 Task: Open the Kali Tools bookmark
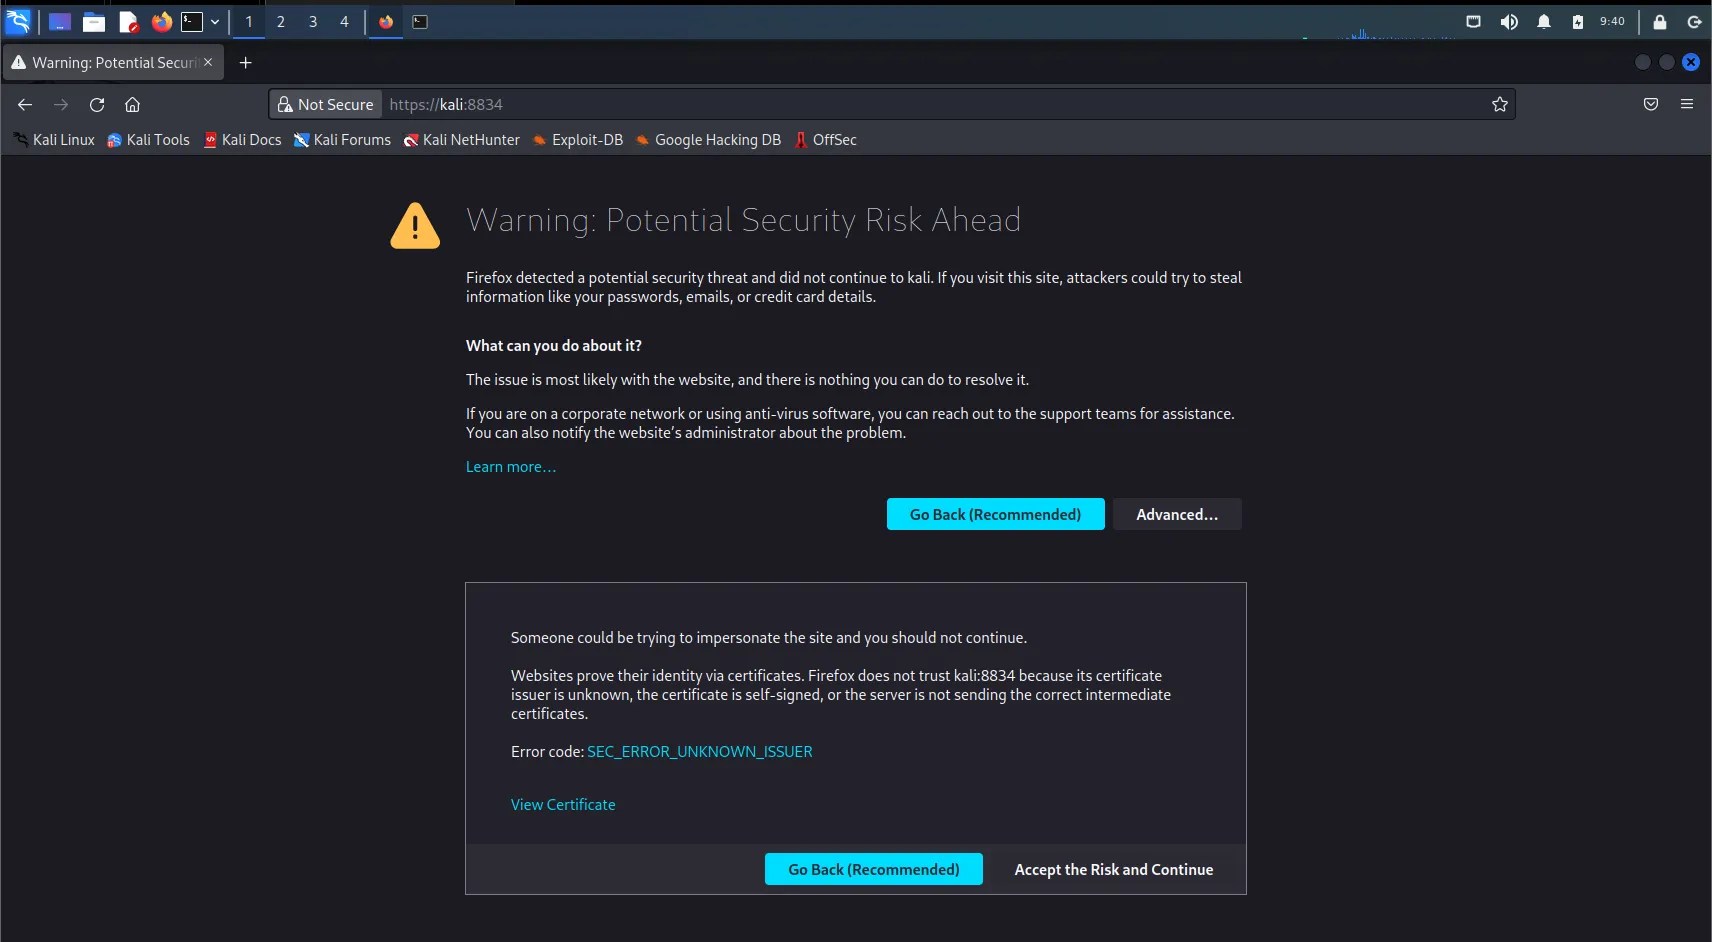[x=148, y=140]
